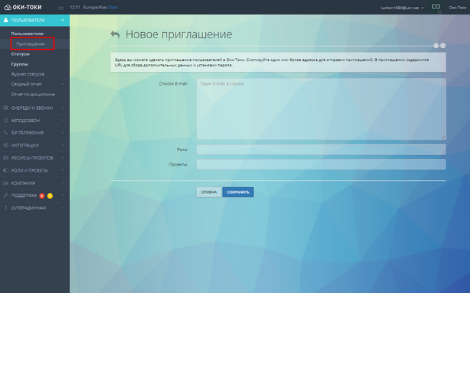Click the yellow indicator badge near Поддержка

50,196
